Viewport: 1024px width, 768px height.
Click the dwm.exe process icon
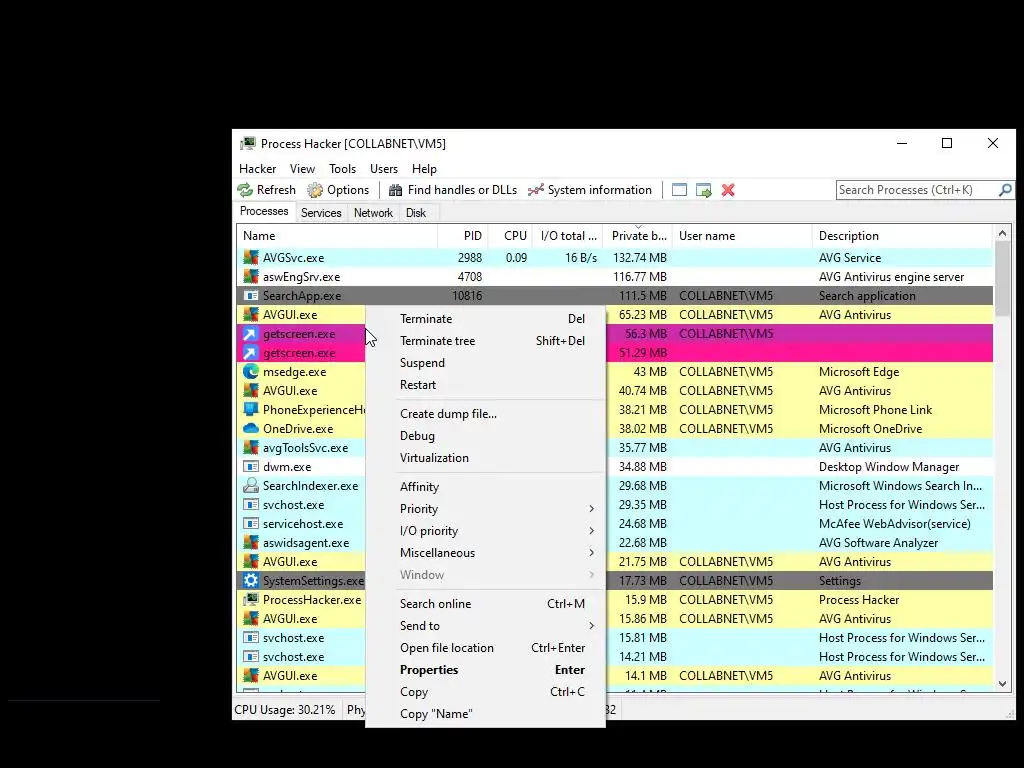[x=251, y=466]
